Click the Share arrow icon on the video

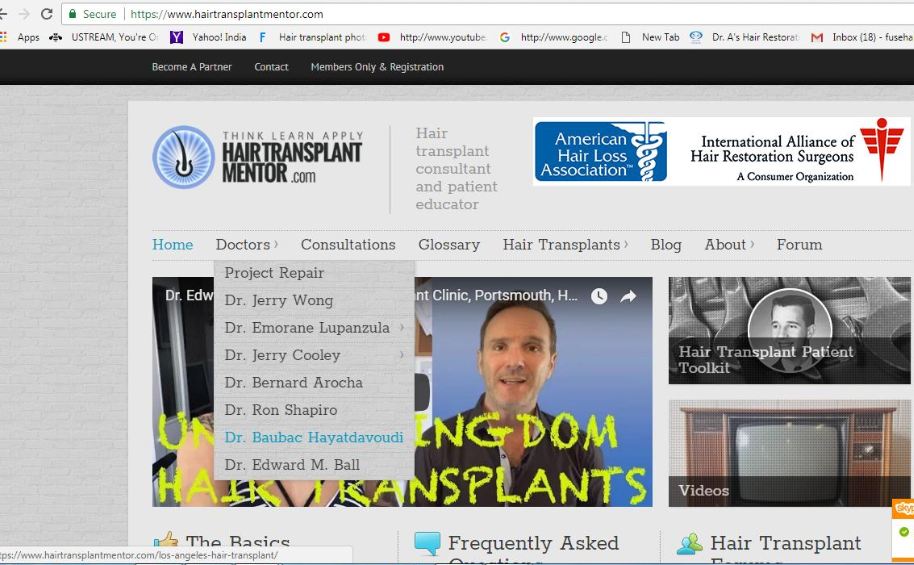point(628,296)
